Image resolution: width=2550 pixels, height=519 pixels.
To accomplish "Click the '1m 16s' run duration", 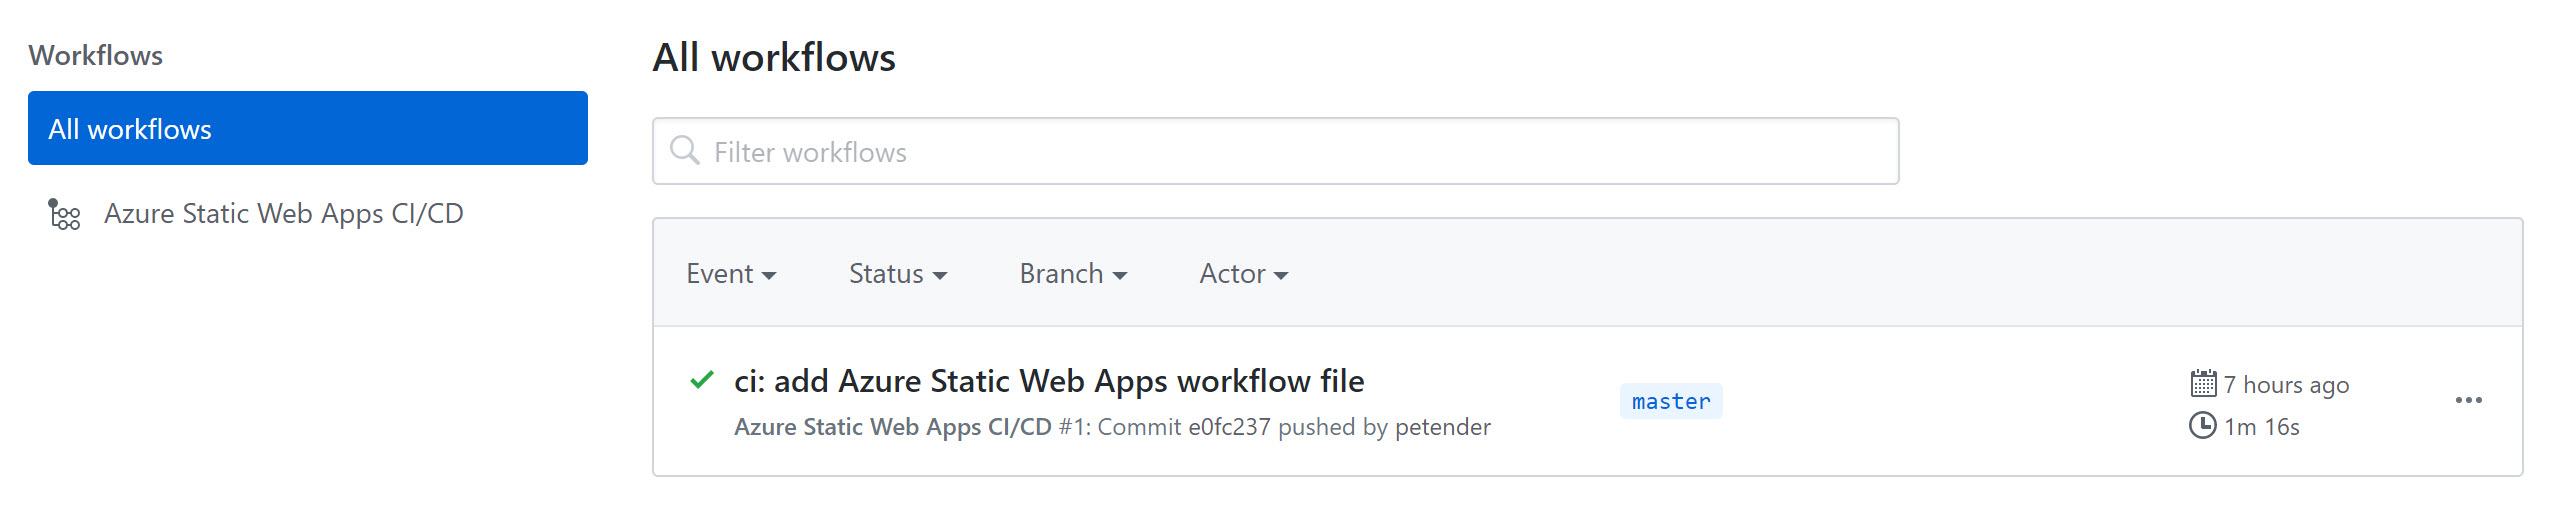I will pyautogui.click(x=2261, y=427).
